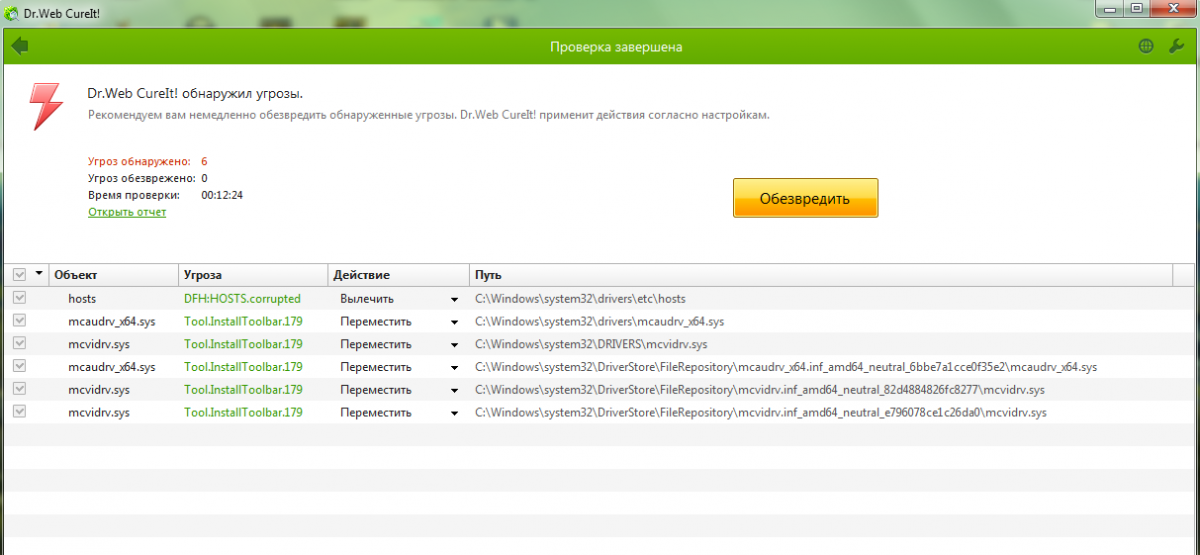
Task: Toggle checkbox for mcvidrv.sys in DRIVERS folder
Action: tap(19, 344)
